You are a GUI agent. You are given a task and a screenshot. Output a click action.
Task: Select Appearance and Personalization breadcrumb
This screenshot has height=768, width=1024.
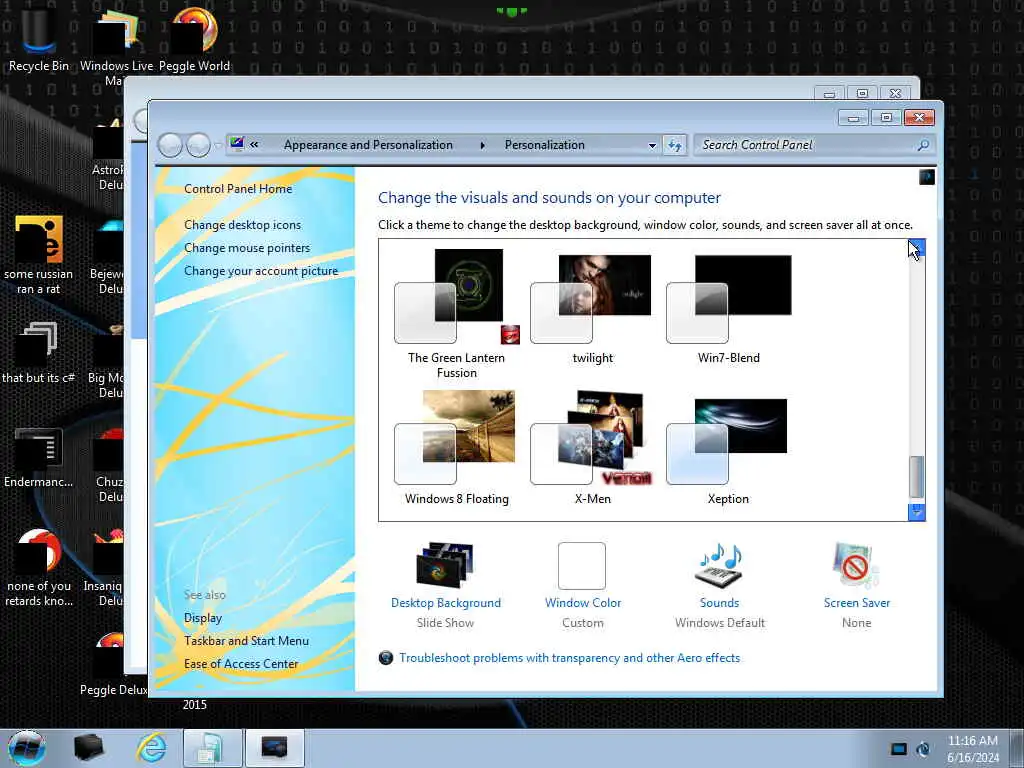tap(368, 145)
